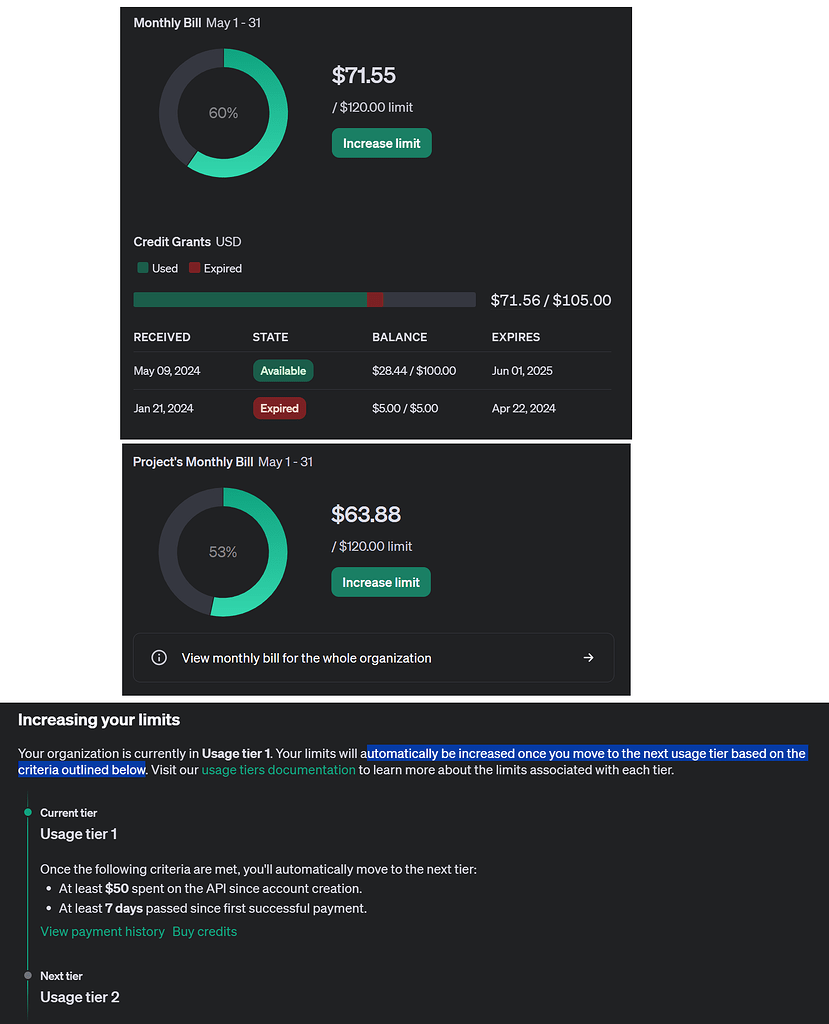Open the Monthly Bill header
Viewport: 829px width, 1024px height.
click(x=167, y=22)
